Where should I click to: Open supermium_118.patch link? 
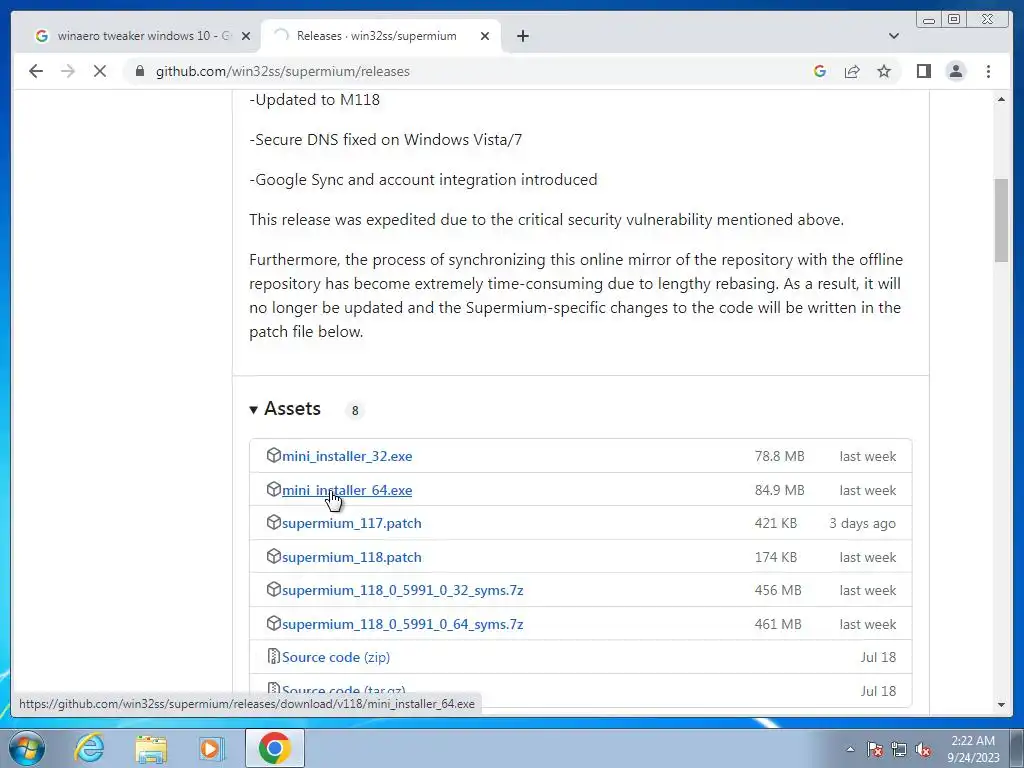pos(351,557)
